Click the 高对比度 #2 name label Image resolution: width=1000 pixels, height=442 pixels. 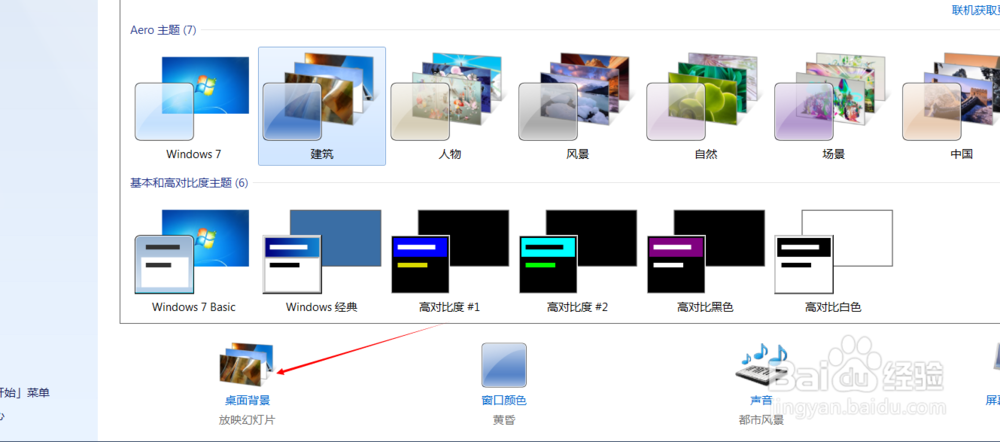point(578,307)
